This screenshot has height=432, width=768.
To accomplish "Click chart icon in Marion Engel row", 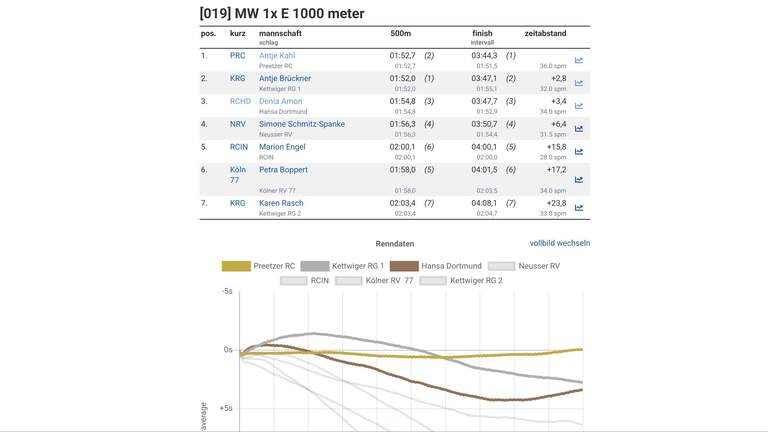I will [578, 152].
